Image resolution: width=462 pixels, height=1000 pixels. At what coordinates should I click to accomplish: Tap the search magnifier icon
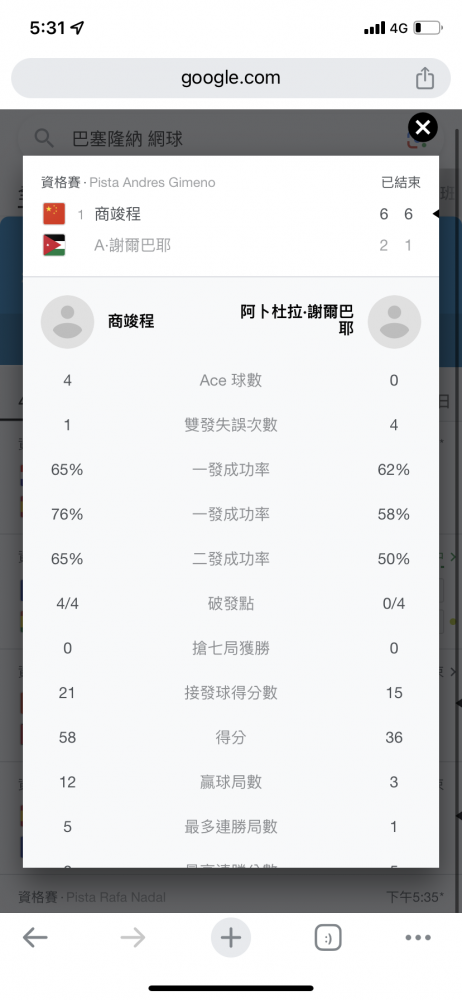coord(44,138)
